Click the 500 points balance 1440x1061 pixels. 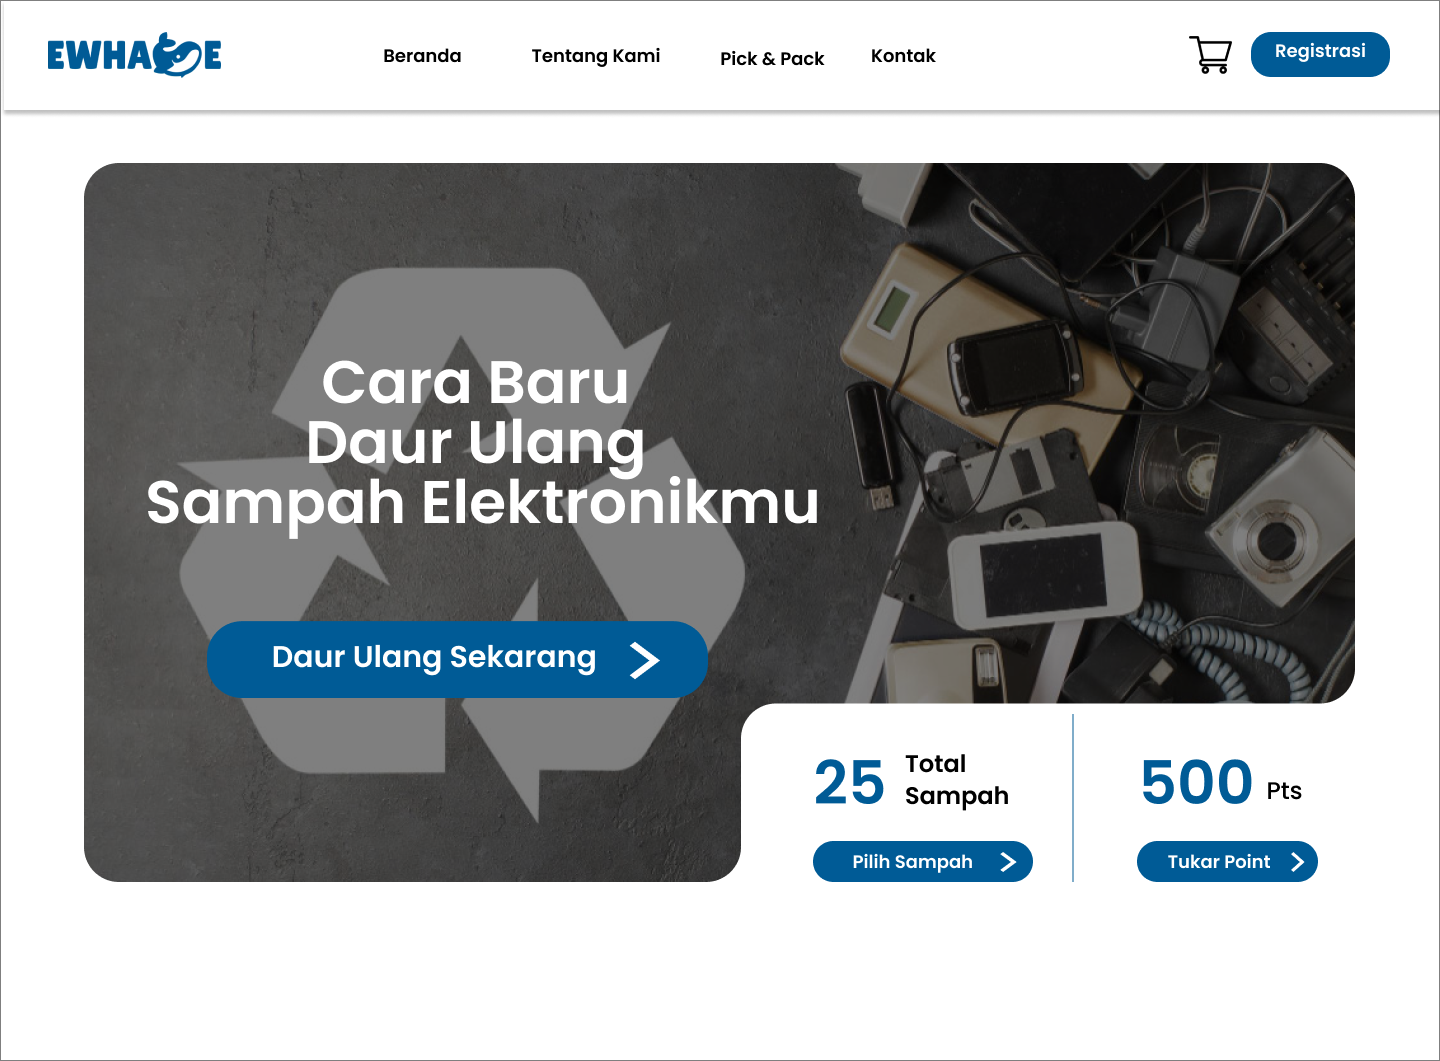[x=1196, y=782]
